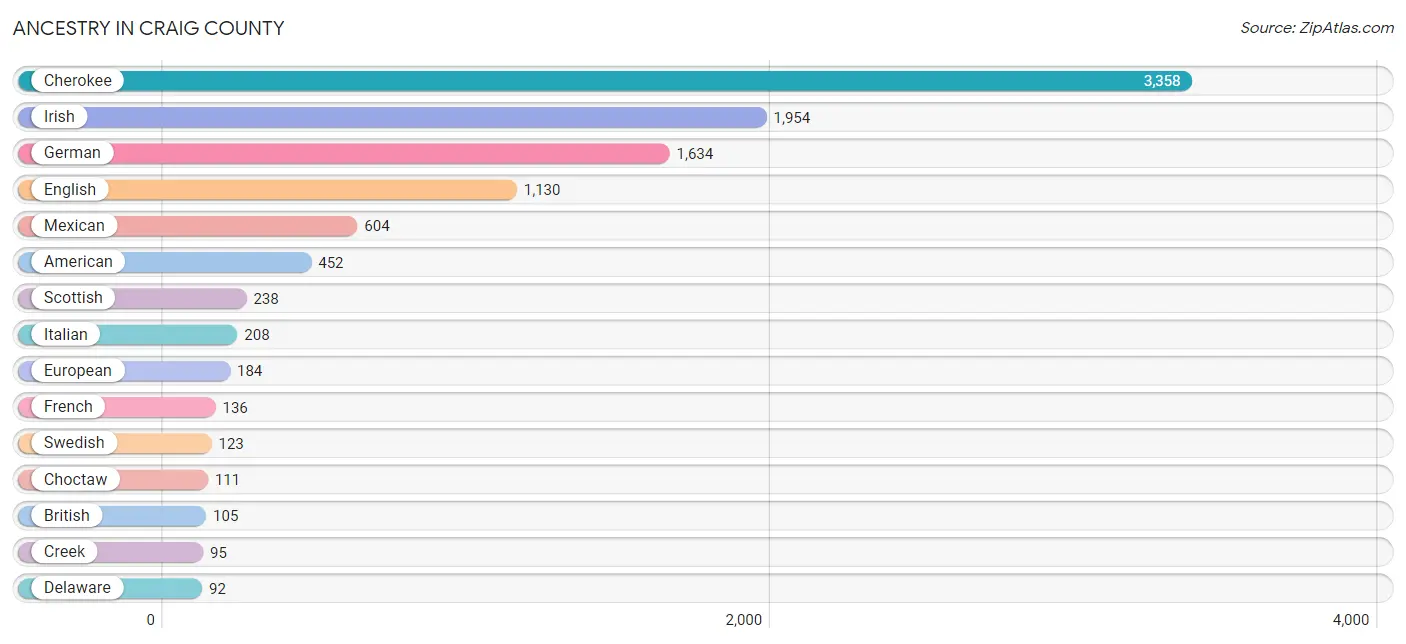The image size is (1406, 644).
Task: Click the Mexican bar label
Action: pos(74,225)
